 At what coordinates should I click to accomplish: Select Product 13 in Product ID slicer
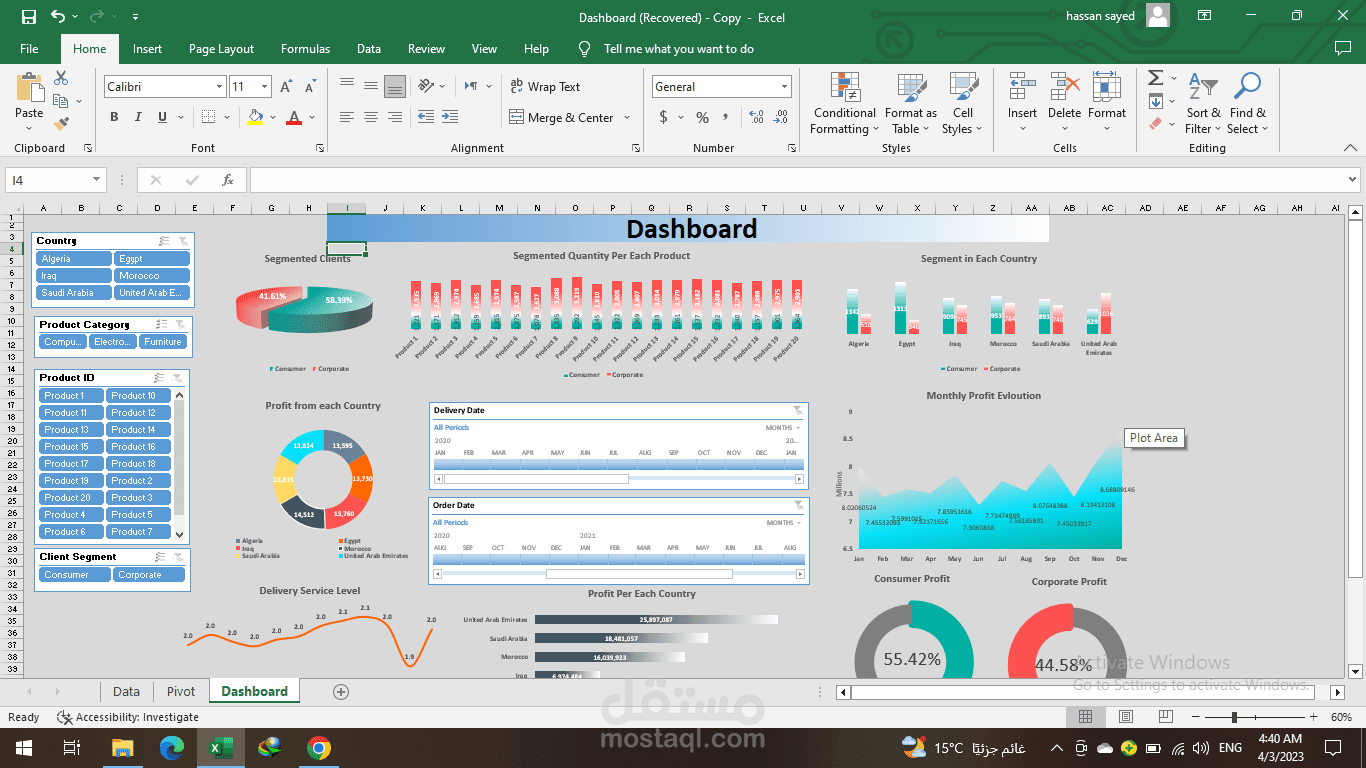pos(72,430)
